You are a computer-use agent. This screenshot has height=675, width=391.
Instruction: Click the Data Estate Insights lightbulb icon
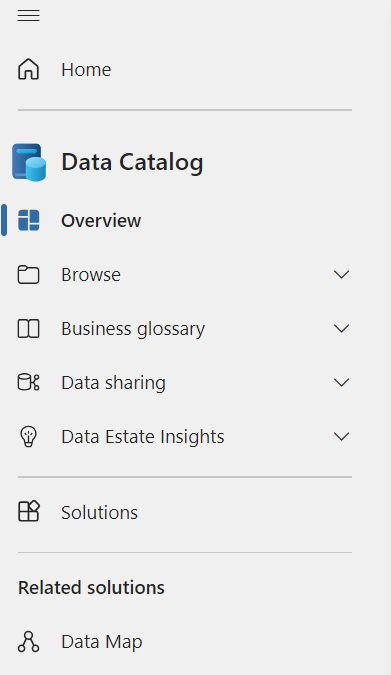click(28, 437)
